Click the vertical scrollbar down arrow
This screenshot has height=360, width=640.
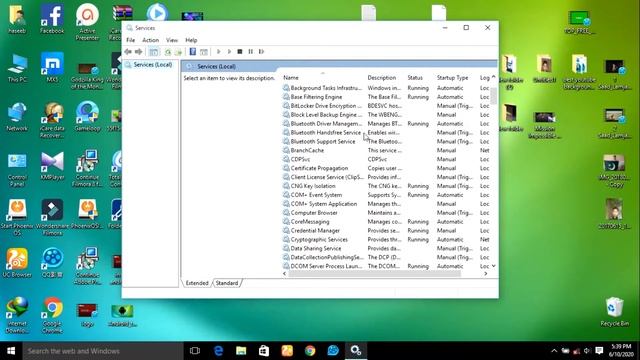coord(493,266)
